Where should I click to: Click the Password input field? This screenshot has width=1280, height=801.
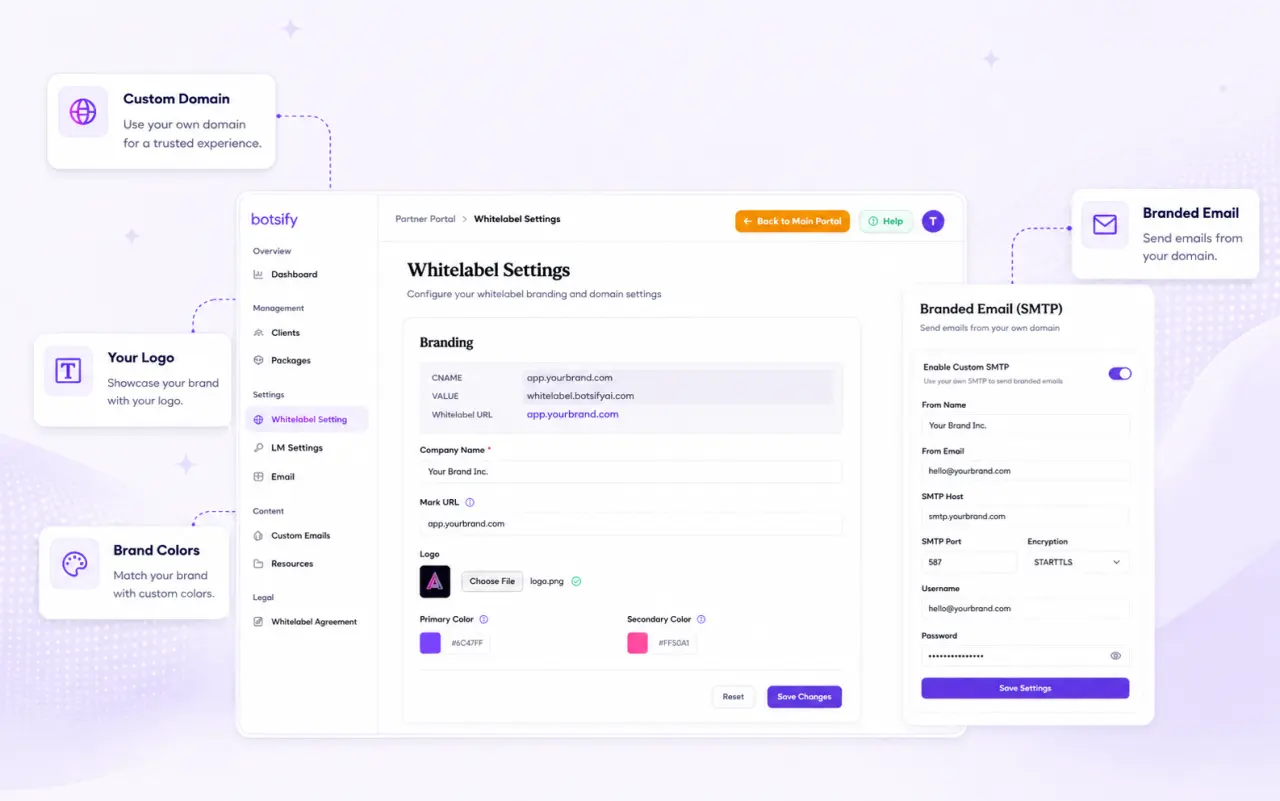pos(1025,656)
